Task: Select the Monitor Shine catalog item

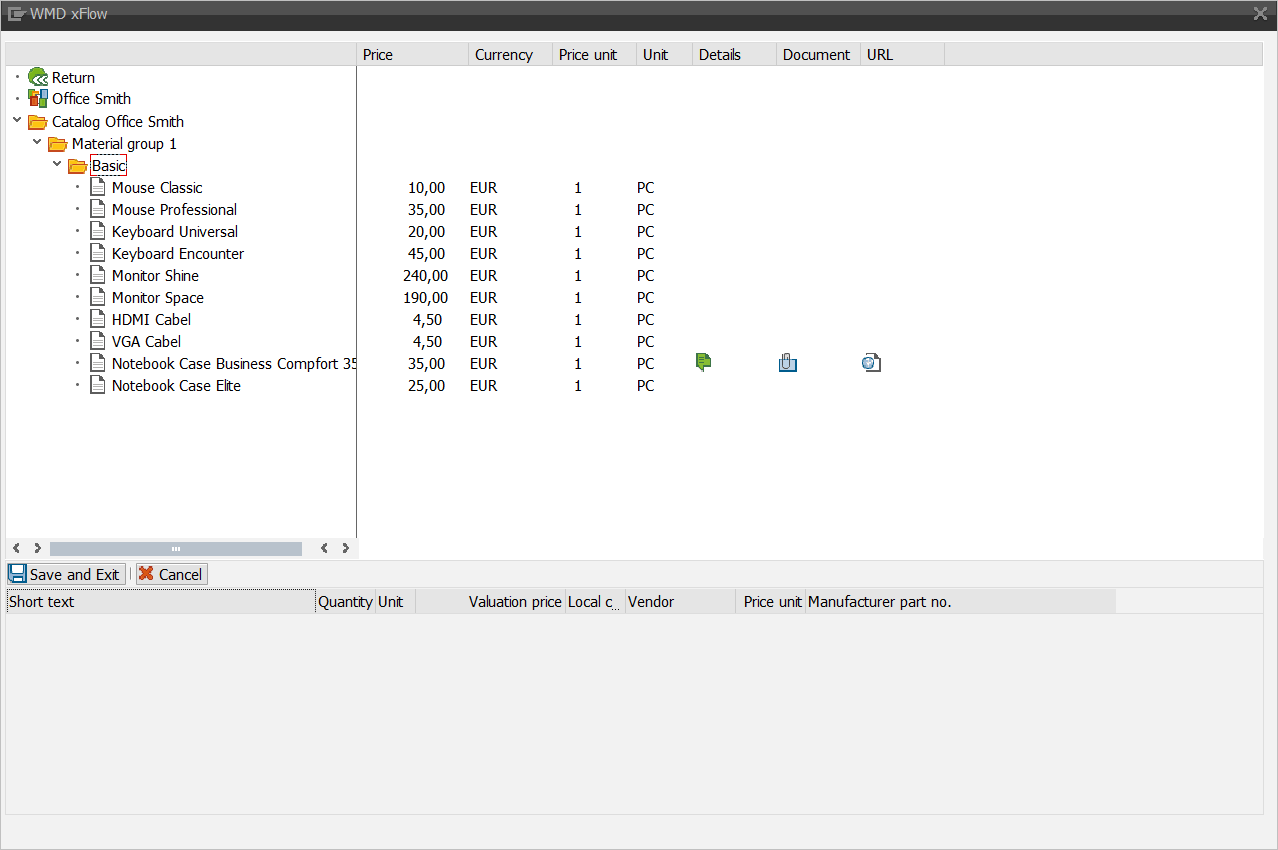Action: click(x=155, y=276)
